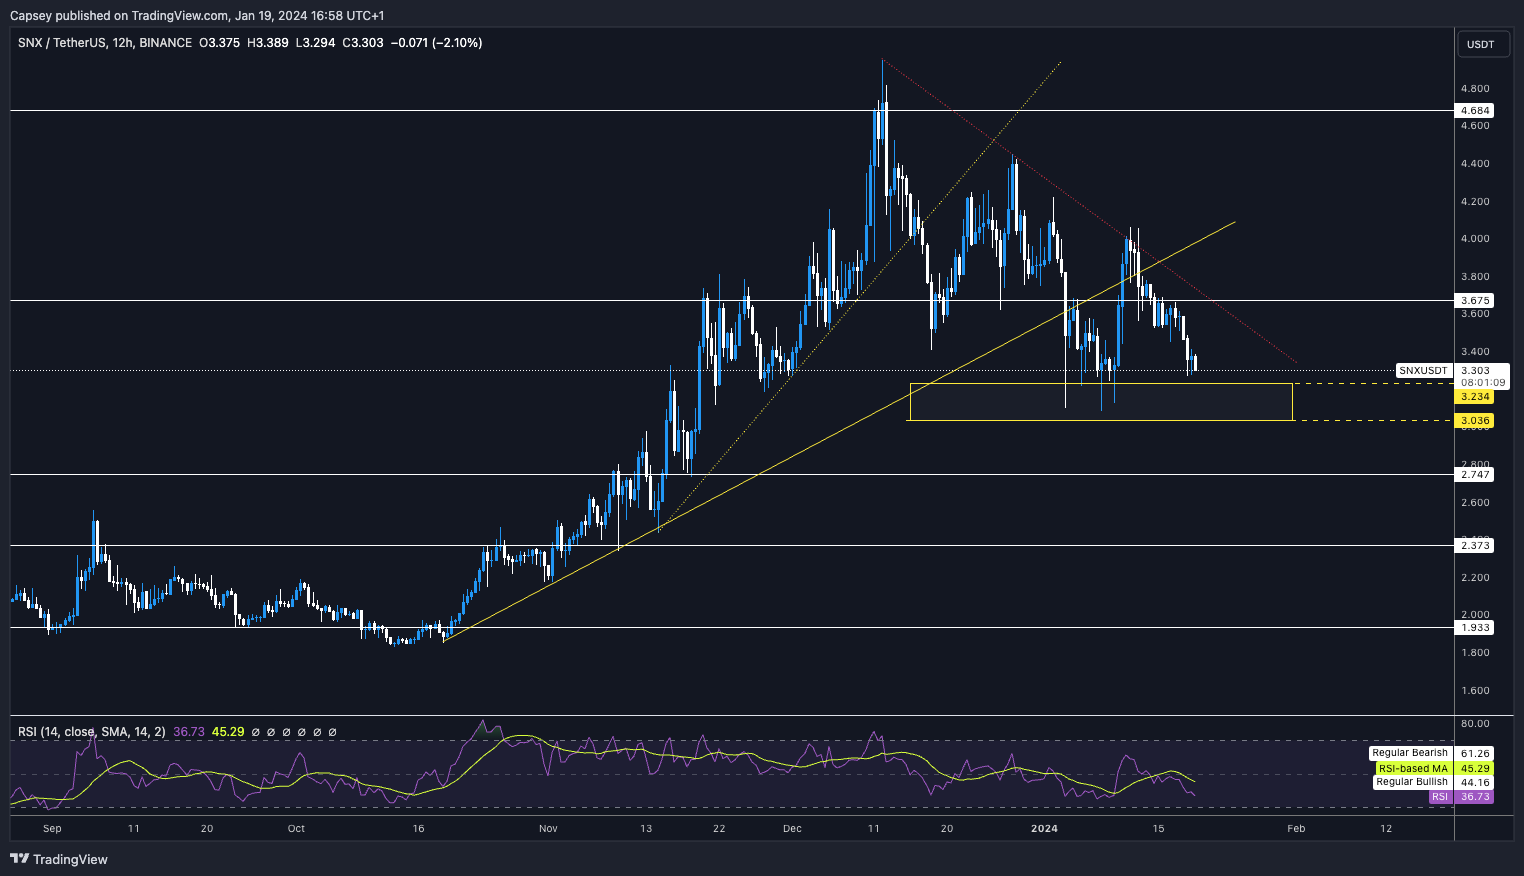Click the SNXUSDT symbol tag on the price line
The height and width of the screenshot is (876, 1524).
coord(1423,371)
